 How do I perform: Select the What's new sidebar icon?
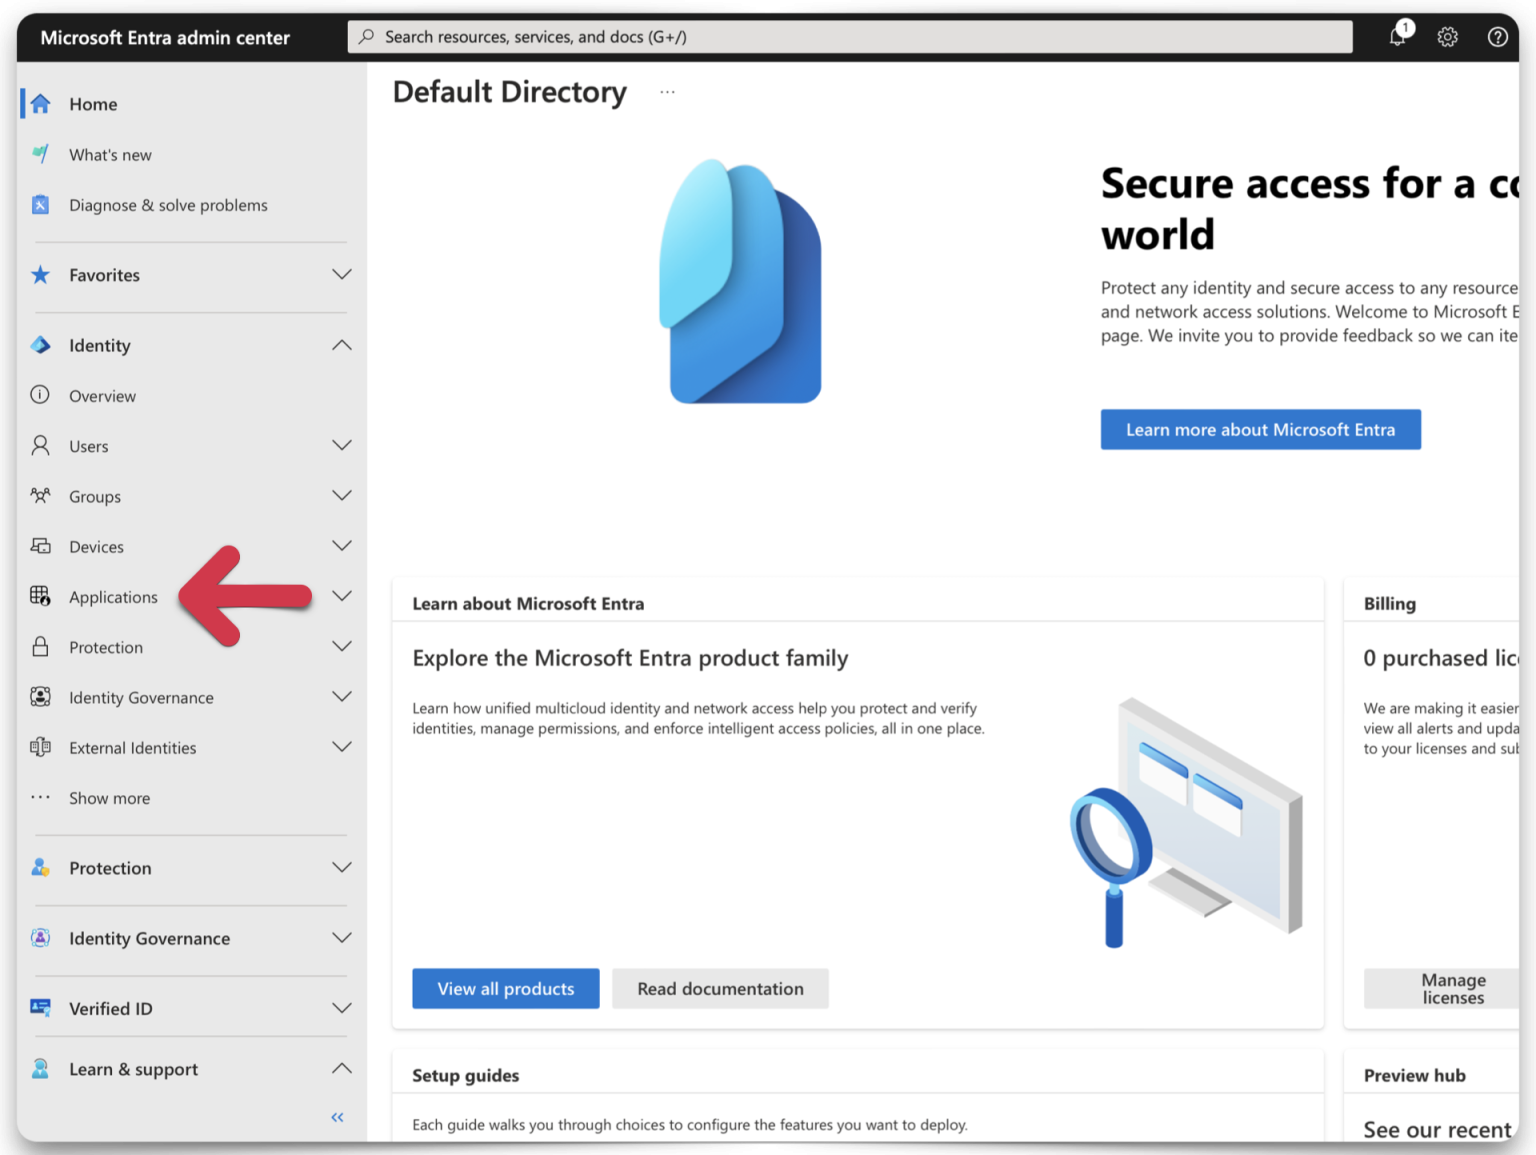[x=40, y=154]
